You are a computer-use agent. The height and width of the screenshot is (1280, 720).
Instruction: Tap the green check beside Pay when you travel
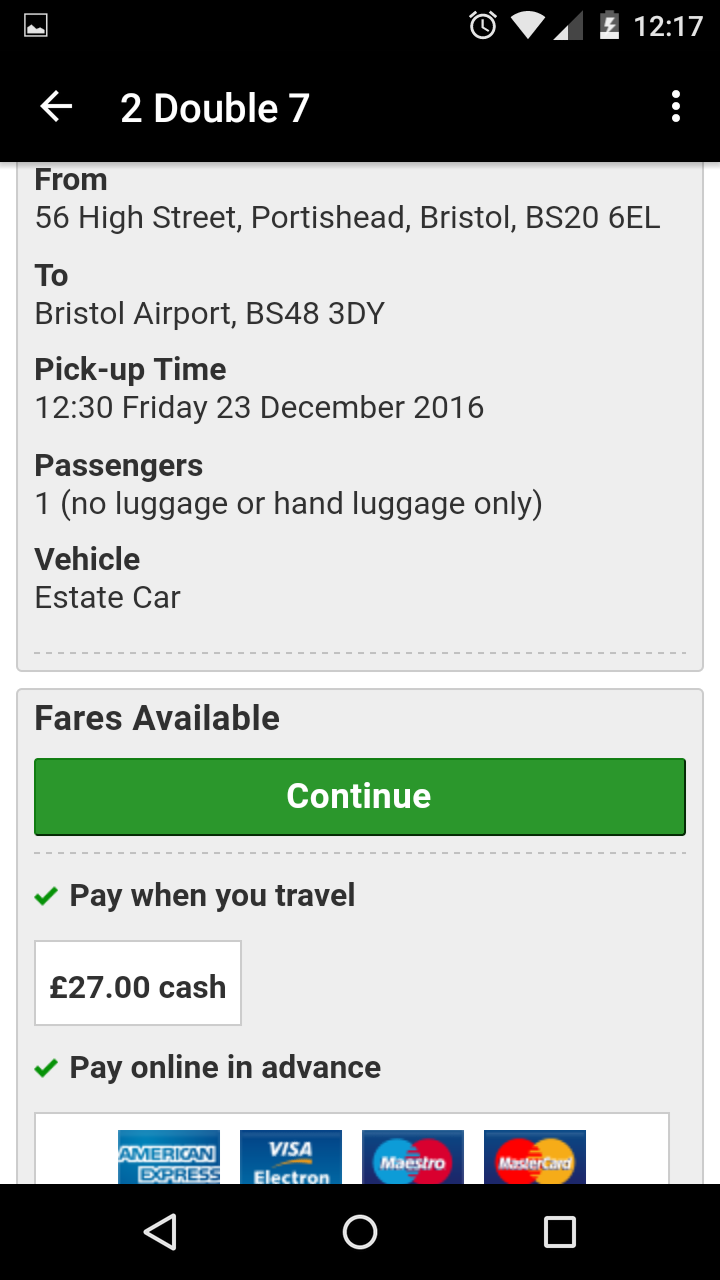46,896
